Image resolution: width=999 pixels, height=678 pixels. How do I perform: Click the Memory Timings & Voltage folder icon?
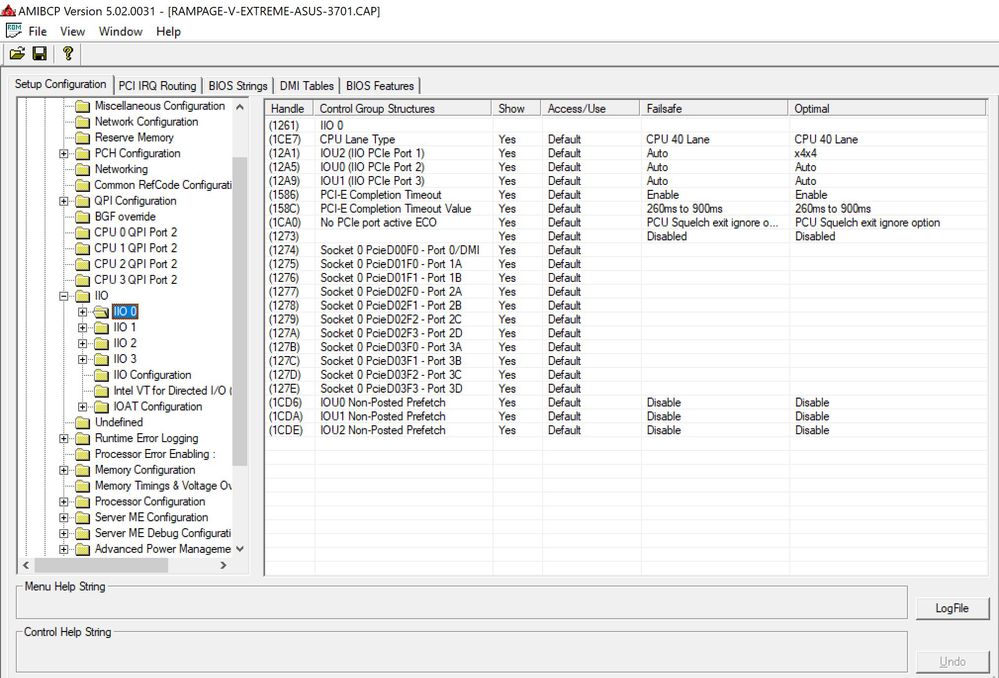click(82, 486)
